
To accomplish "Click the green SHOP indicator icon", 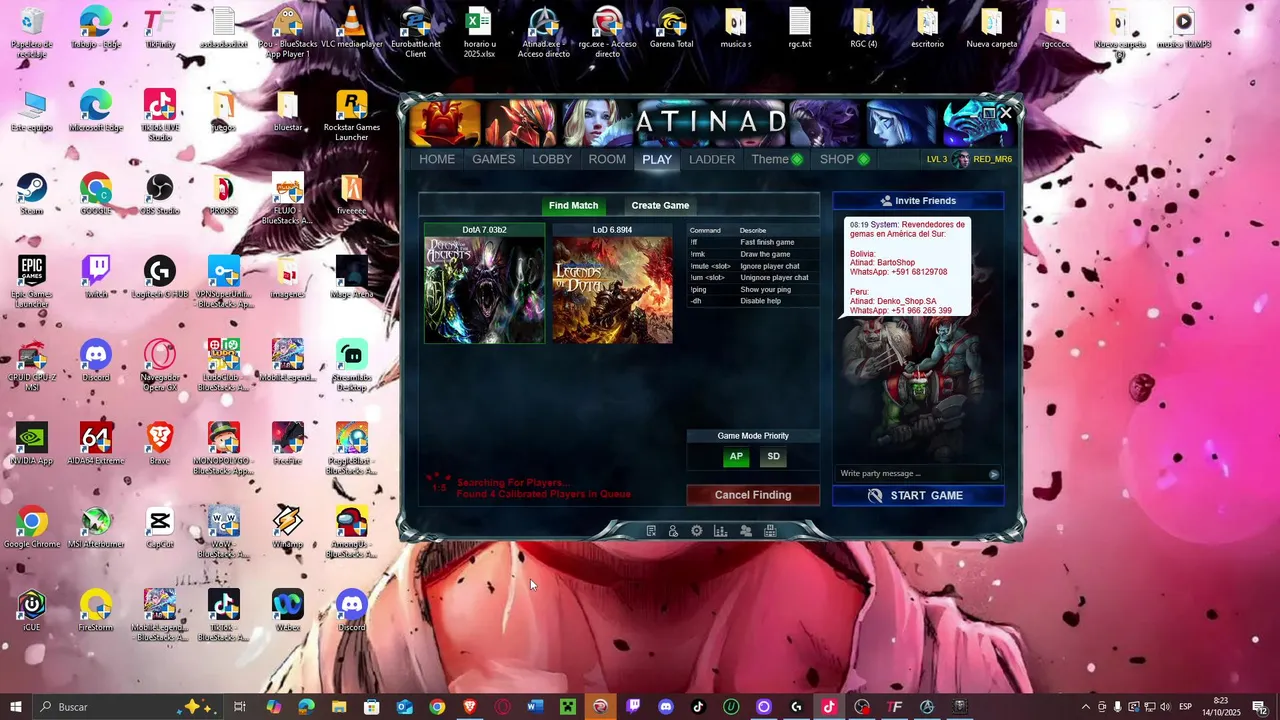I will coord(863,159).
